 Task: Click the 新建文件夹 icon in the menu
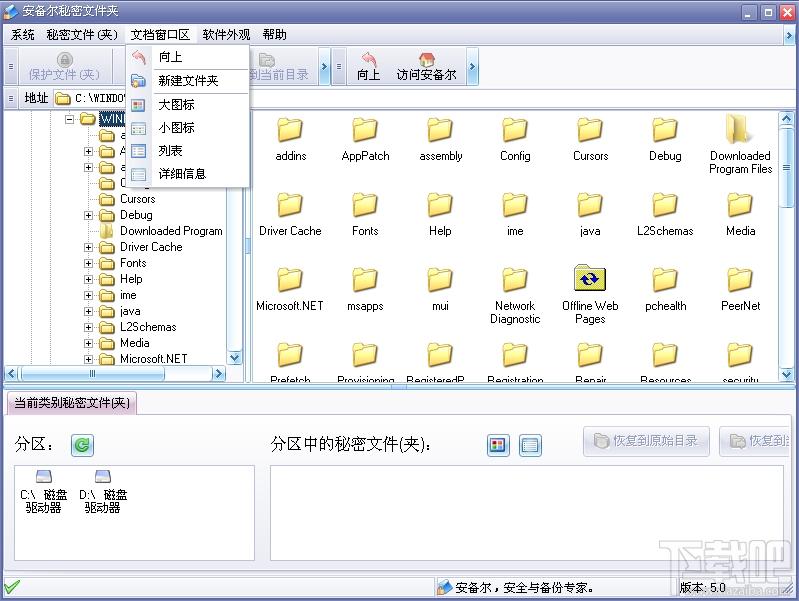(139, 81)
